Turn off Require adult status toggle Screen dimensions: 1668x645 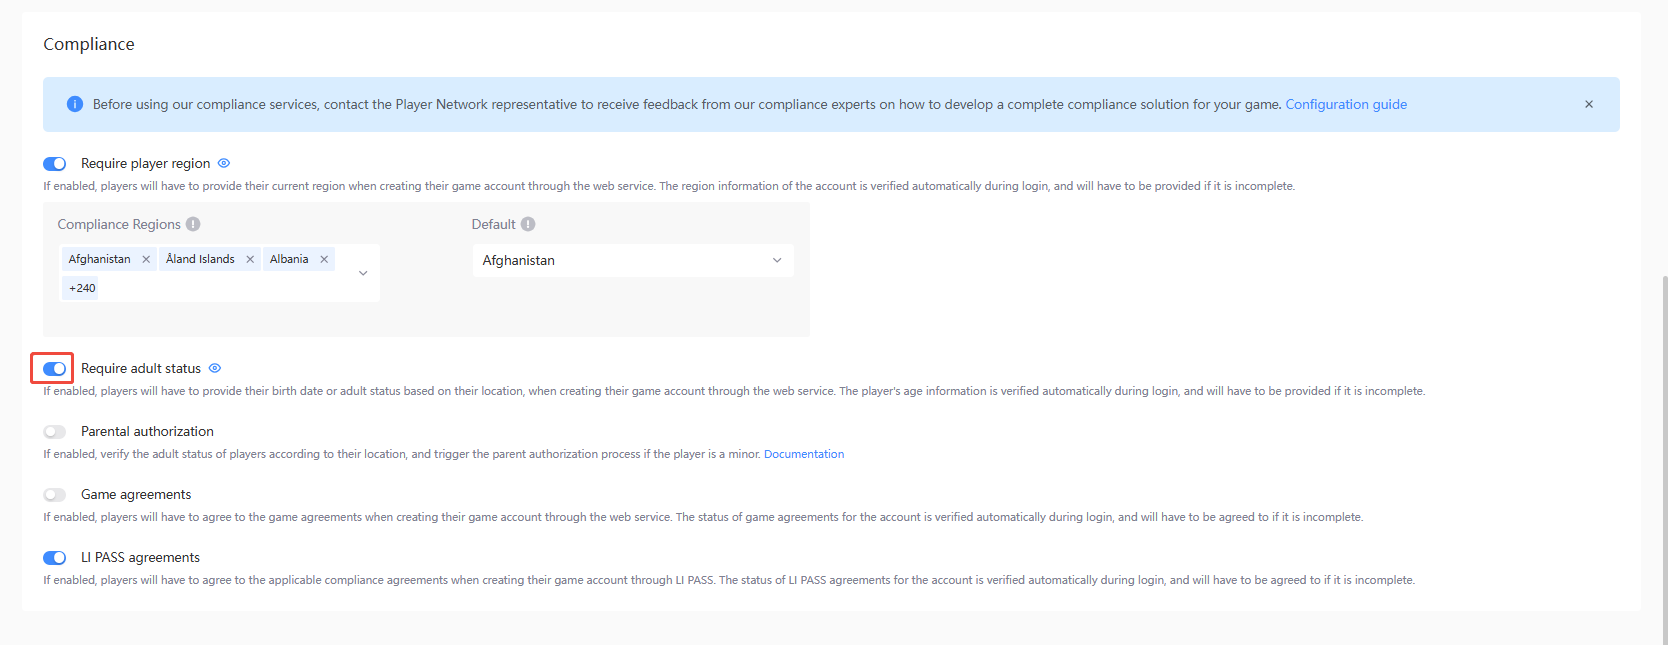coord(55,369)
